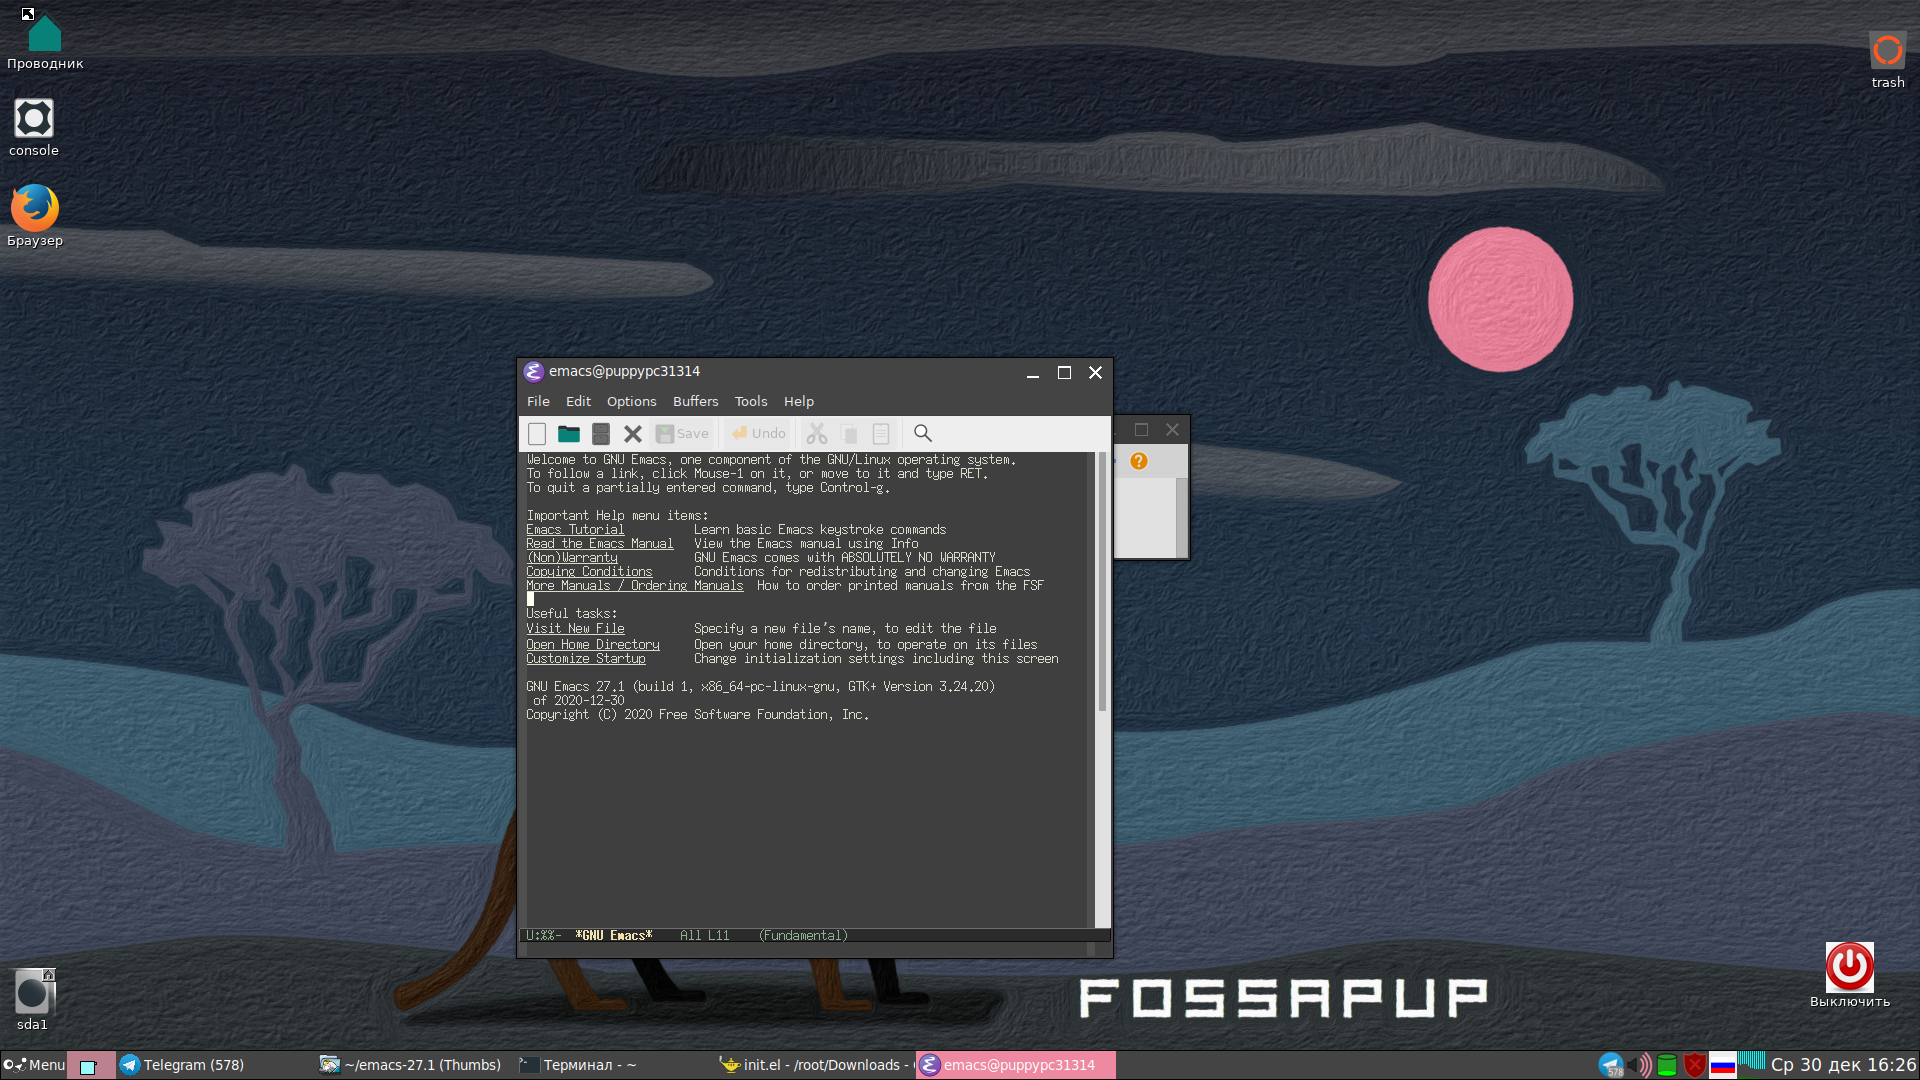Switch to ~/emacs-27.1 (Thumbs) taskbar item
Viewport: 1920px width, 1080px height.
tap(414, 1065)
